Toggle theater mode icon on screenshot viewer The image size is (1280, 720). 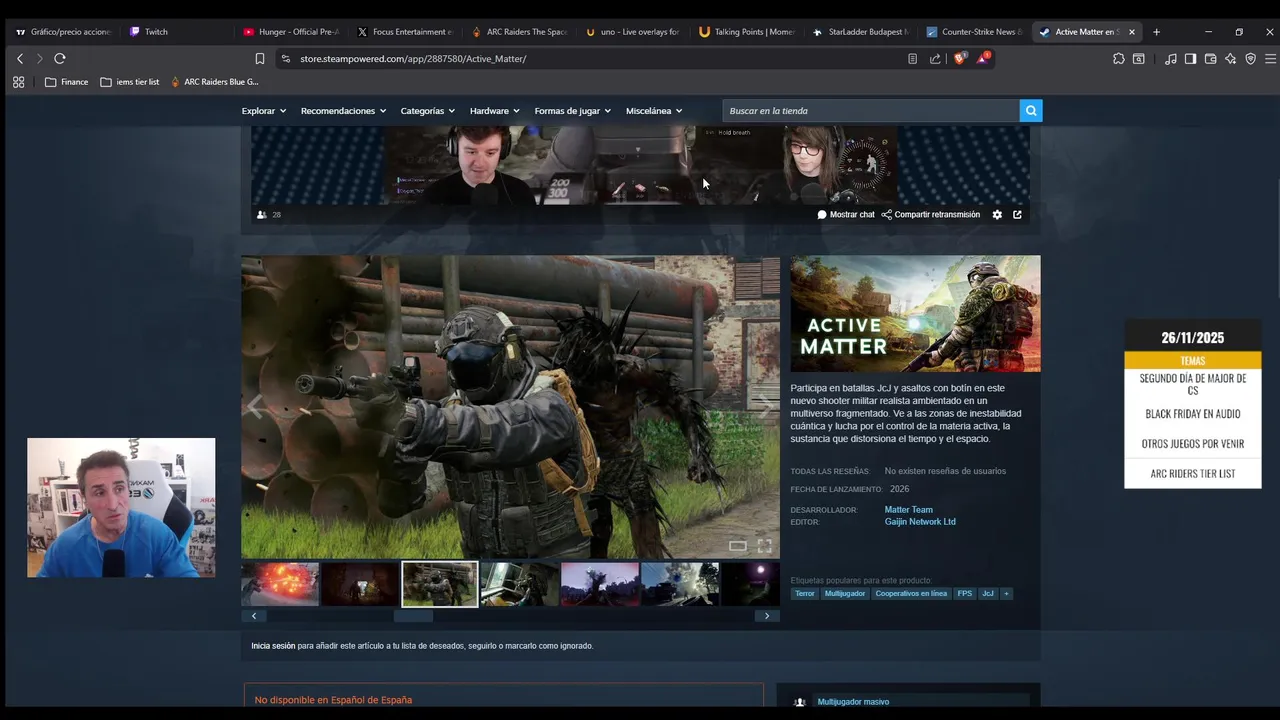(737, 546)
